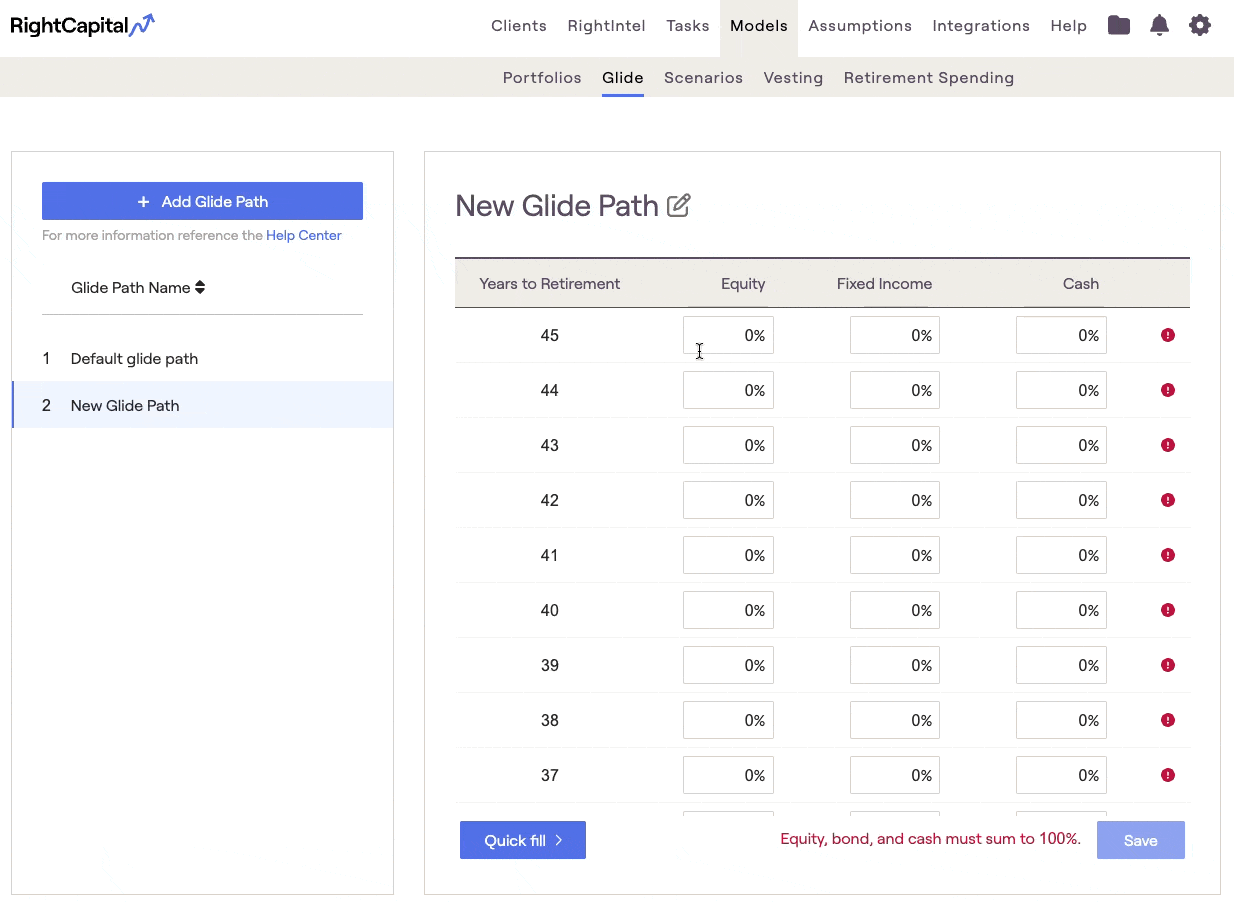Click the red error icon for year 39
1234x902 pixels.
(x=1167, y=665)
